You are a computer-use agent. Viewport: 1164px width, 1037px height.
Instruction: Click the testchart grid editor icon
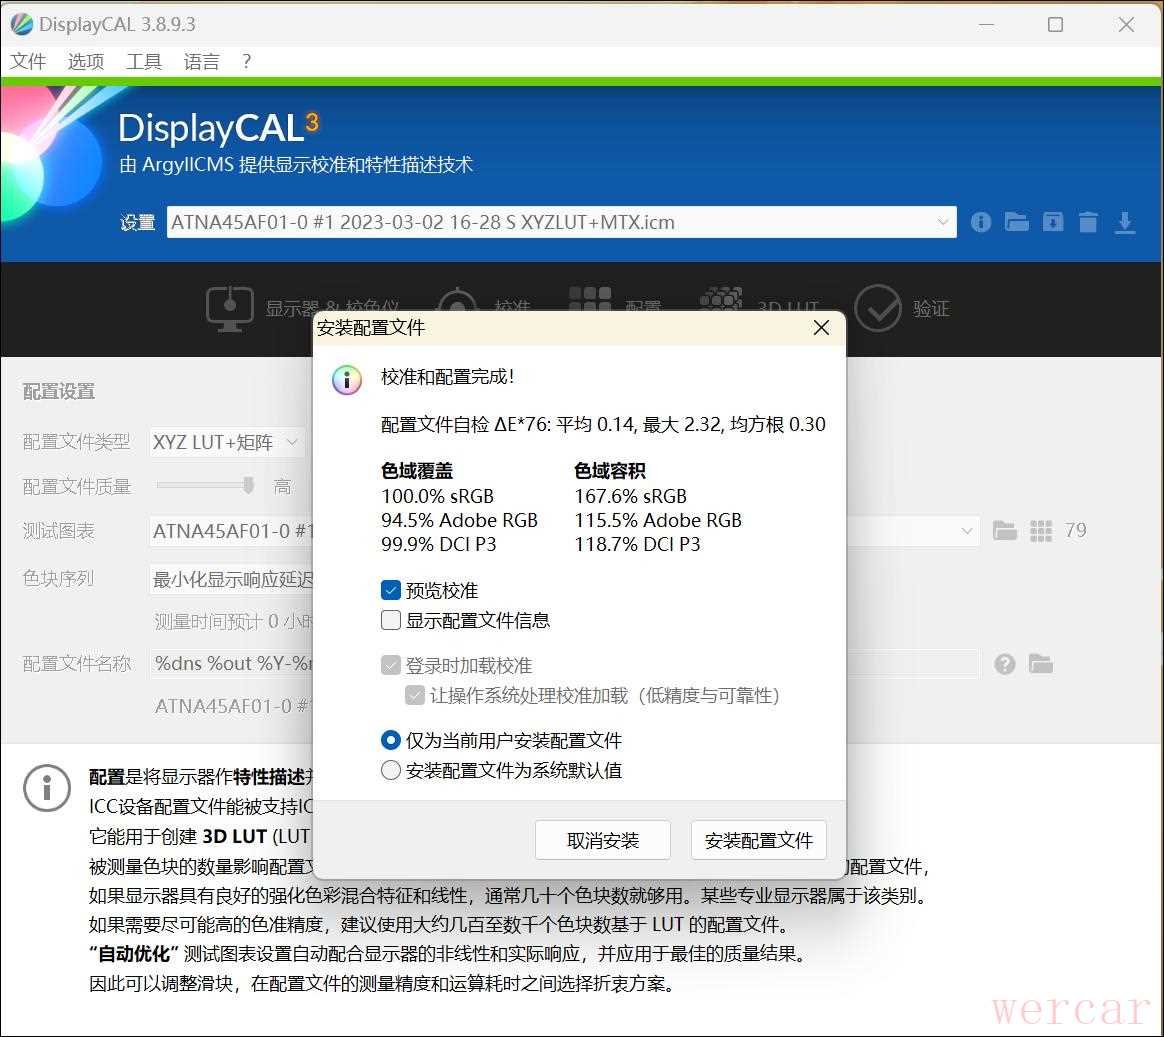click(1041, 531)
